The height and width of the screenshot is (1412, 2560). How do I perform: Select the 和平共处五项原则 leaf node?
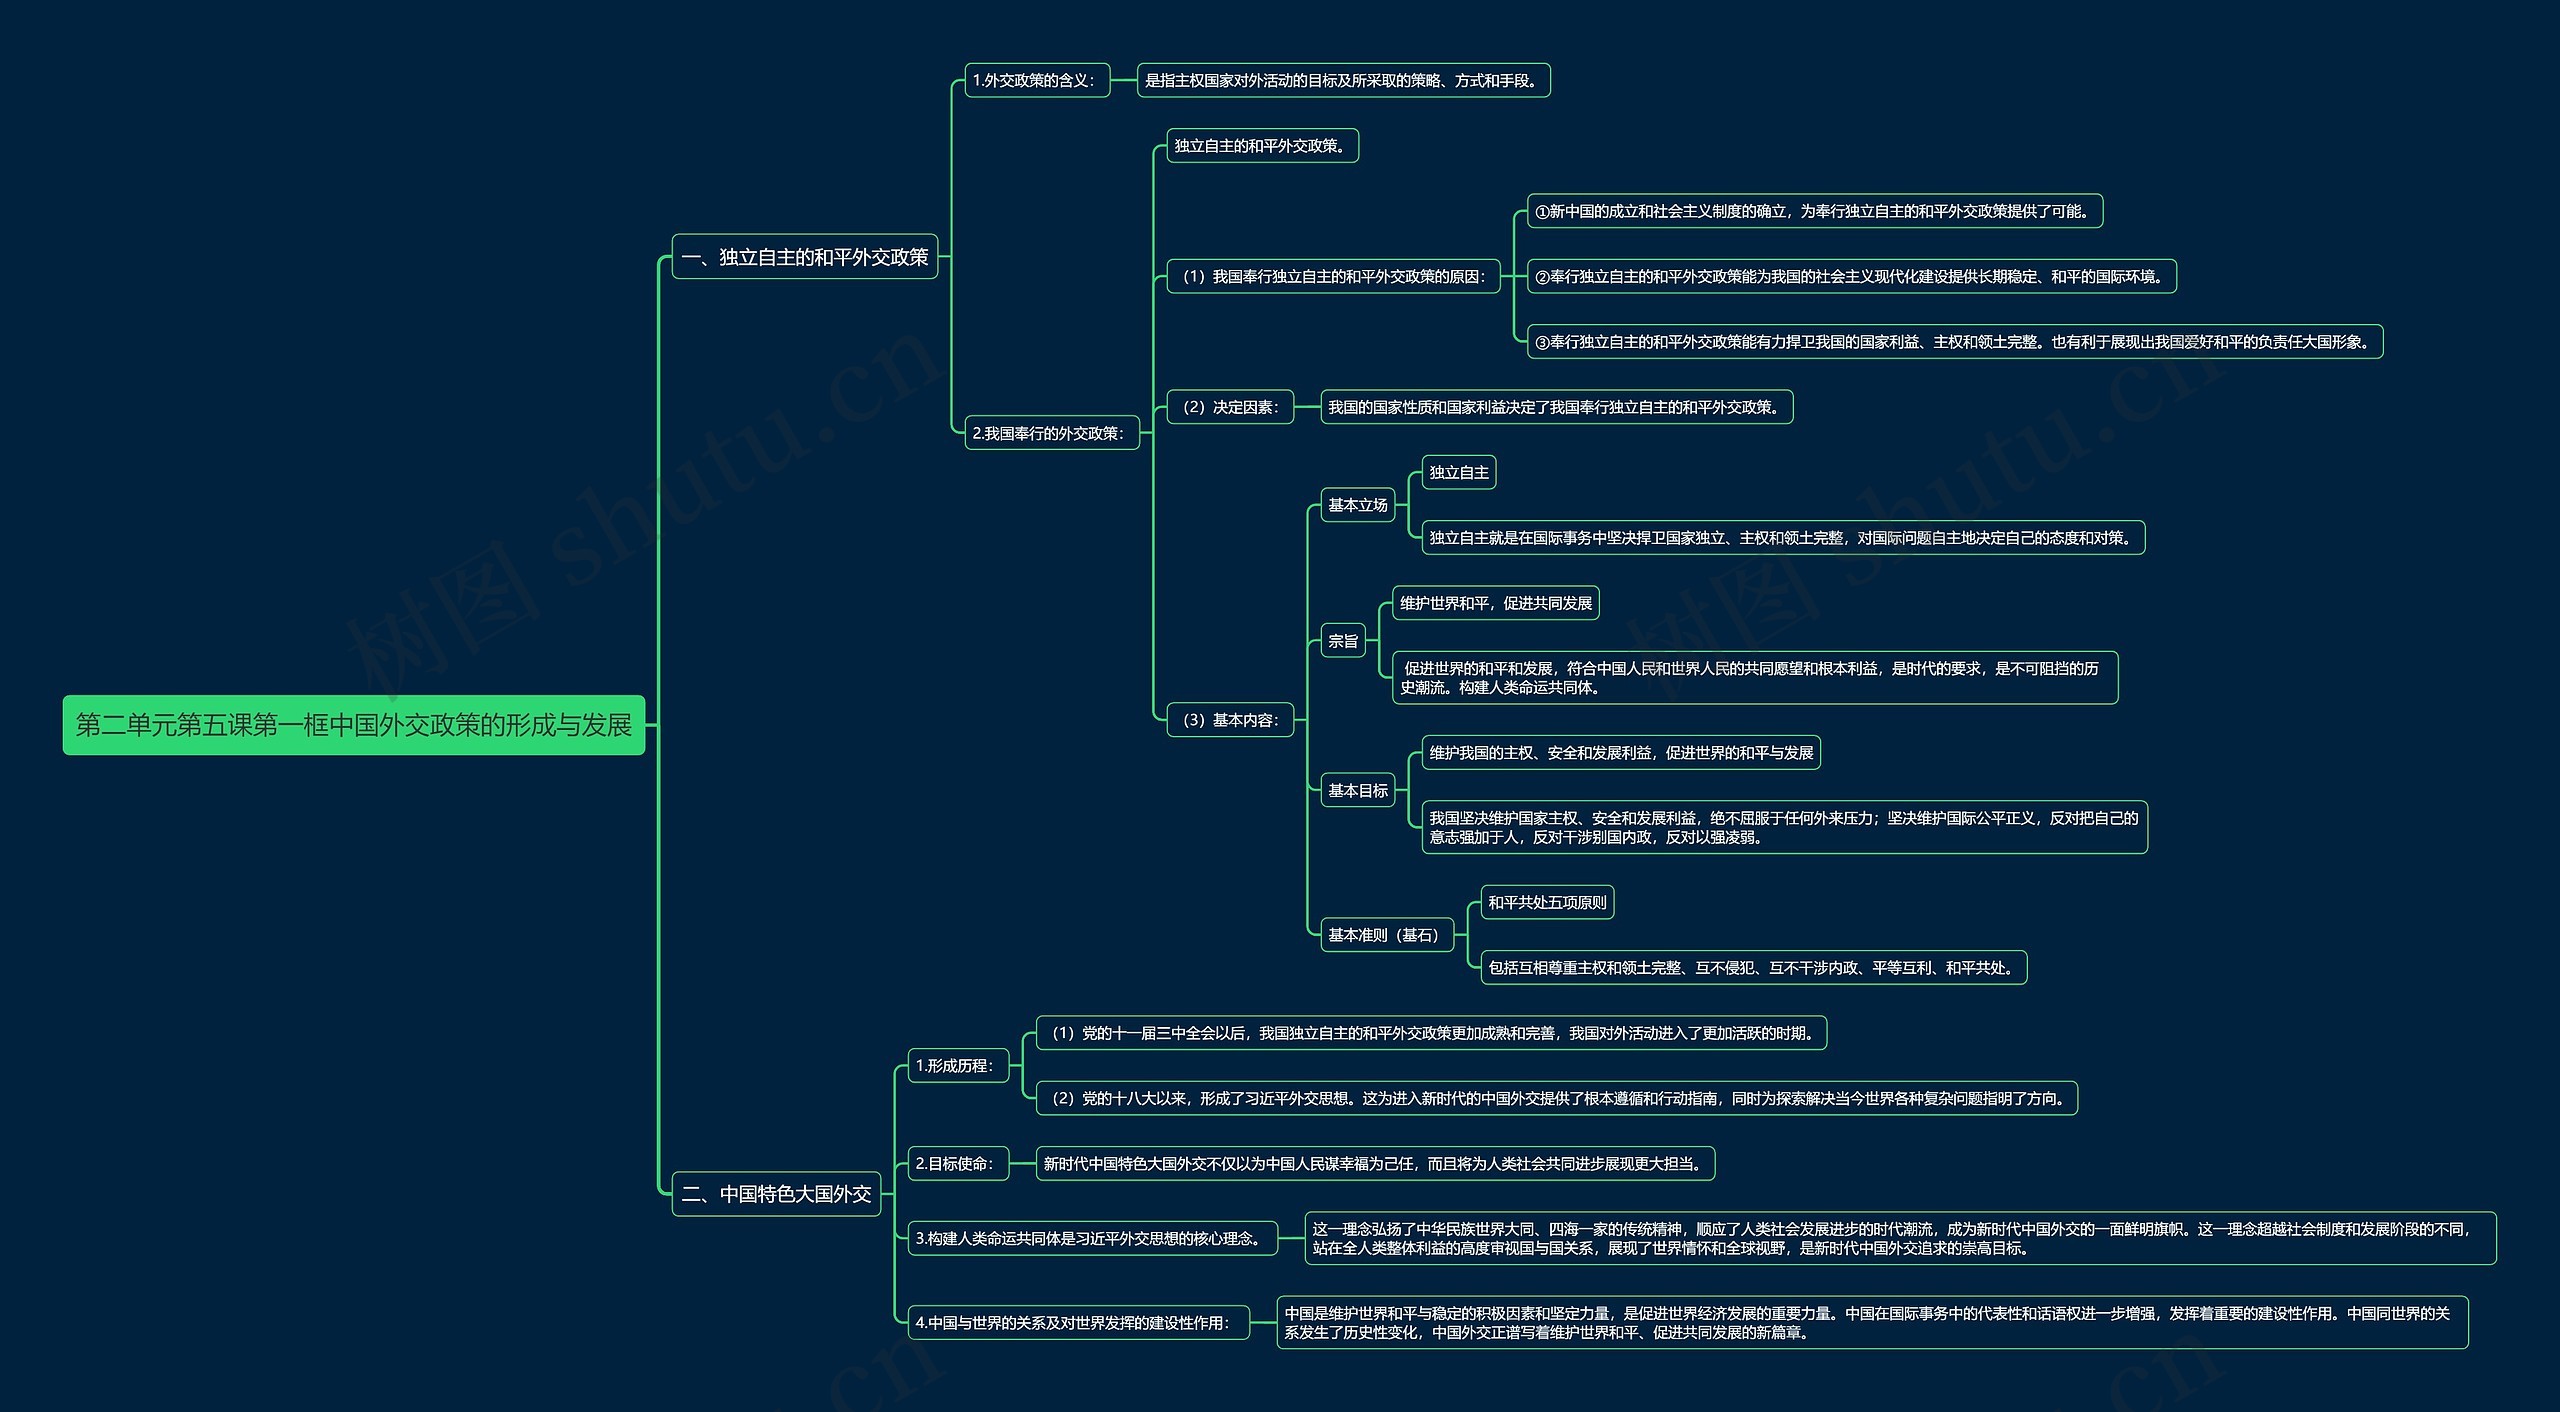click(x=1547, y=902)
